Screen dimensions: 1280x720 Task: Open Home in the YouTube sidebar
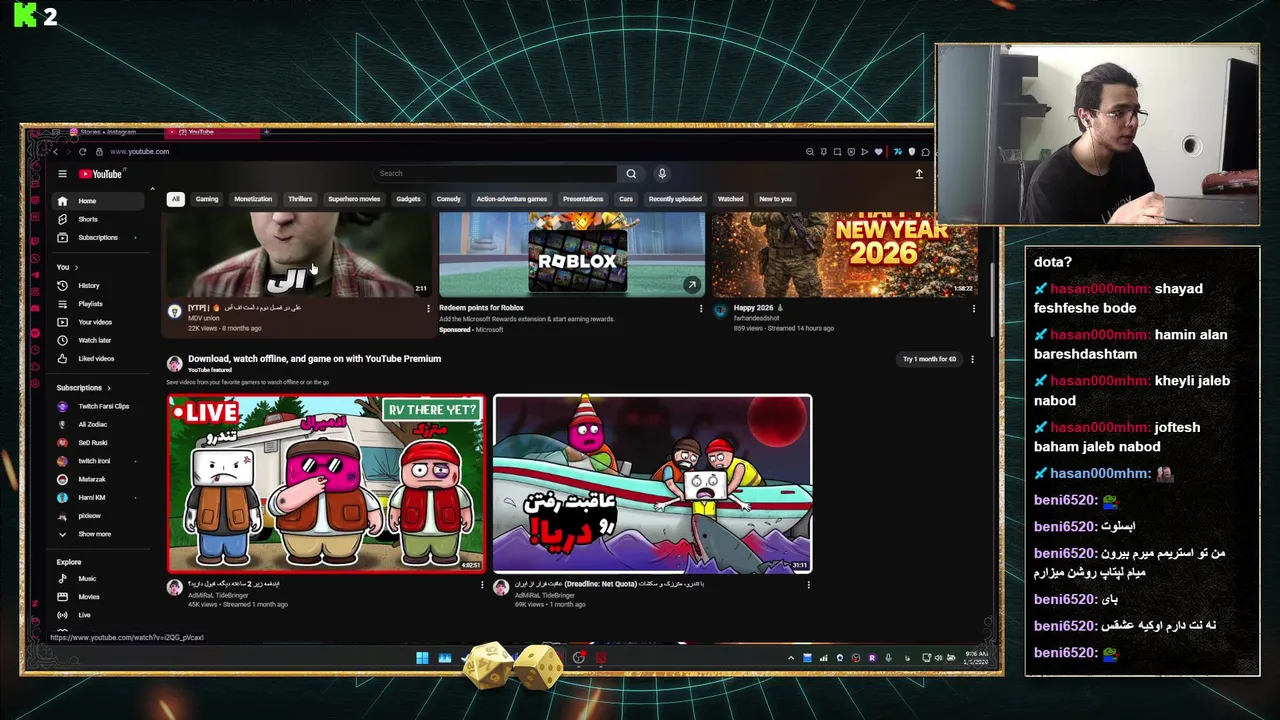pyautogui.click(x=98, y=201)
